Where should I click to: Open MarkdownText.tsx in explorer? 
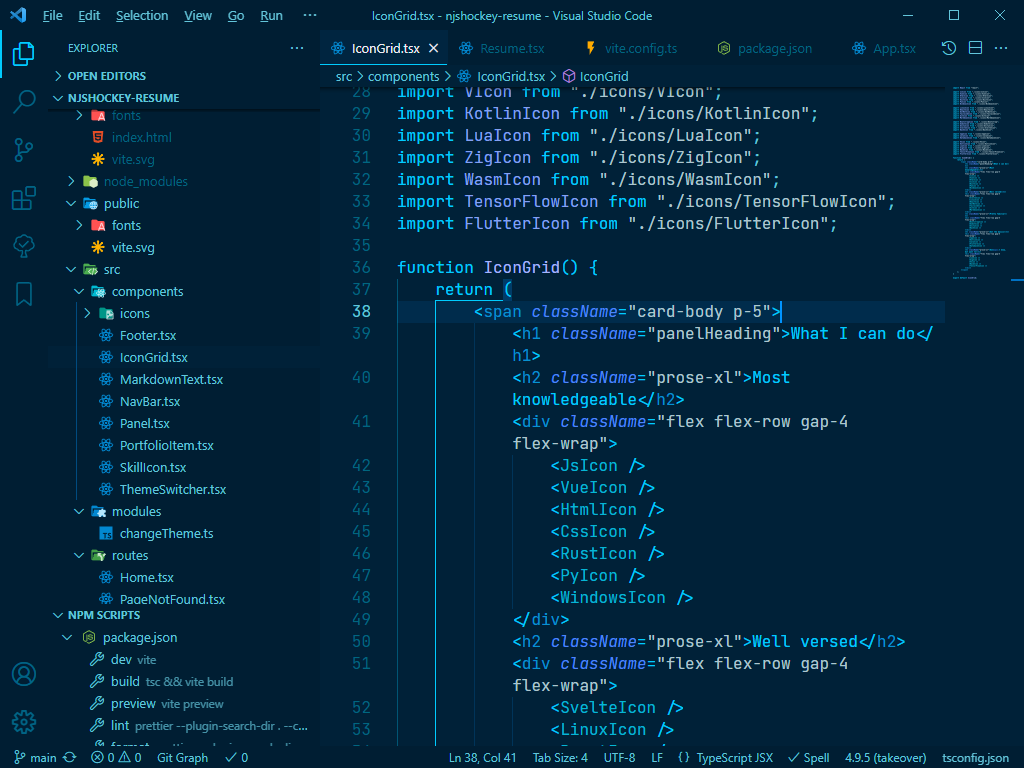[x=171, y=379]
